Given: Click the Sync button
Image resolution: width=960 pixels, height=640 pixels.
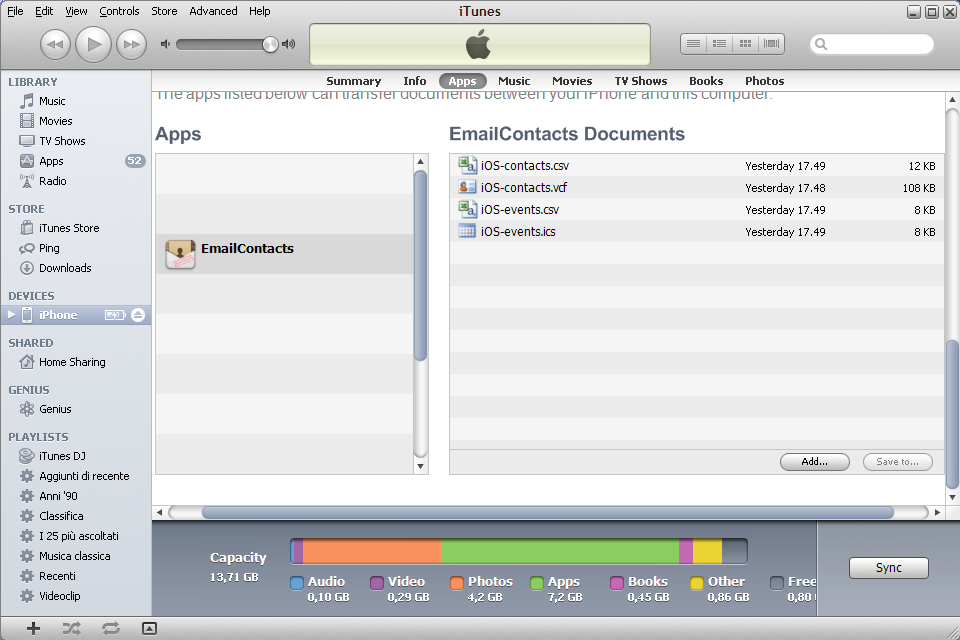Looking at the screenshot, I should point(888,568).
